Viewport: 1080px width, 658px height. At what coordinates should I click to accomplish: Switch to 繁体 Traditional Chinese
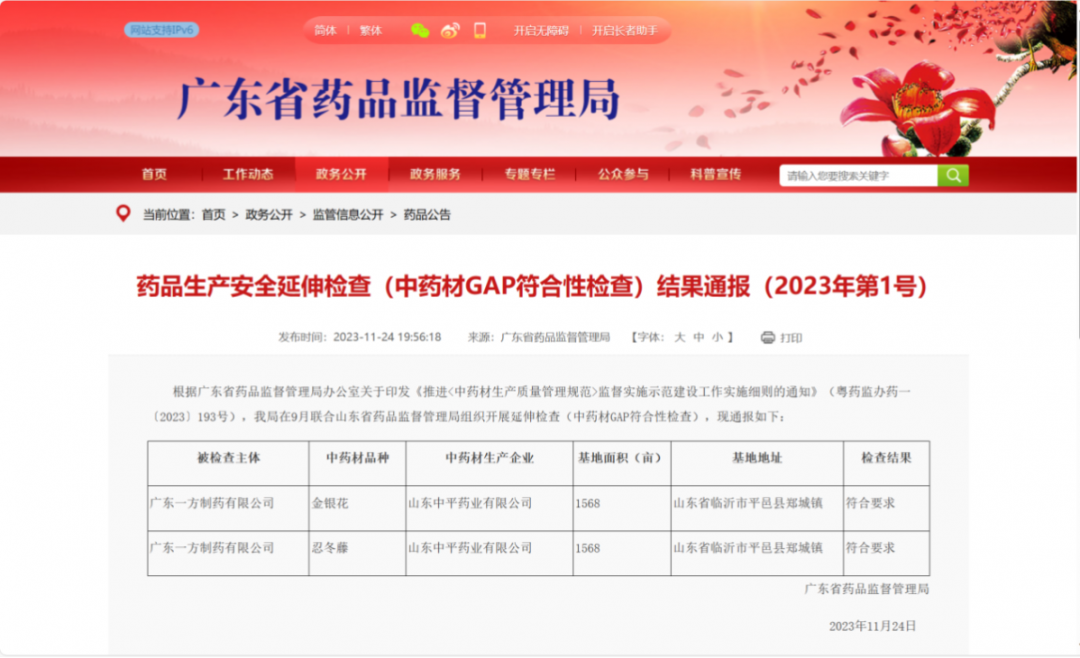click(x=371, y=31)
